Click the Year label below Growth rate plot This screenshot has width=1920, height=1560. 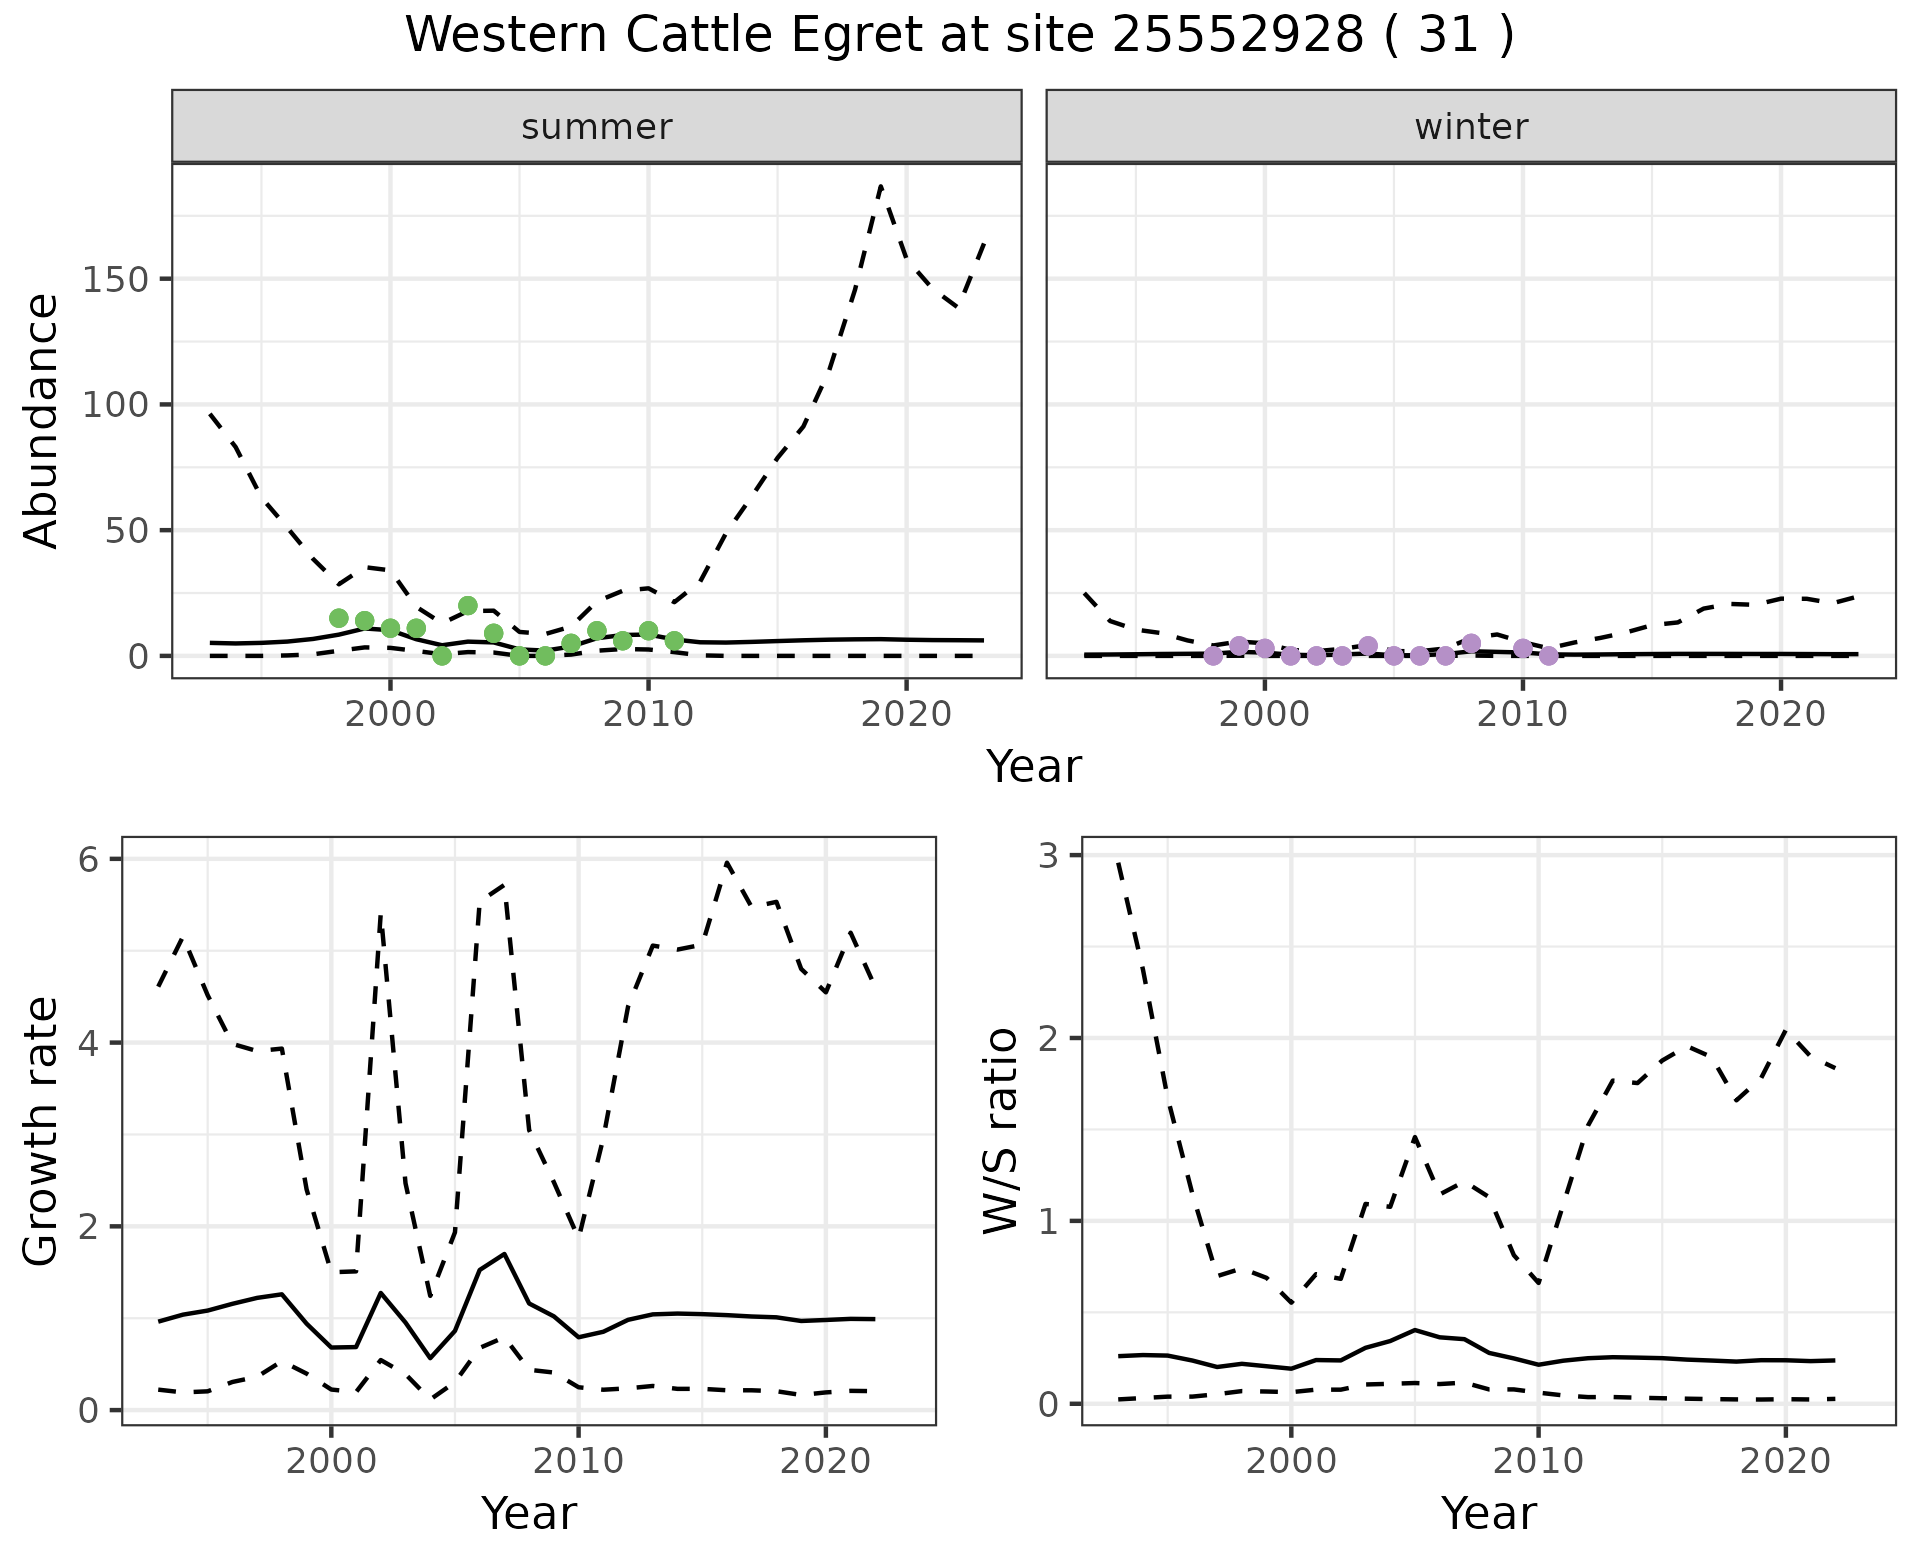(528, 1513)
